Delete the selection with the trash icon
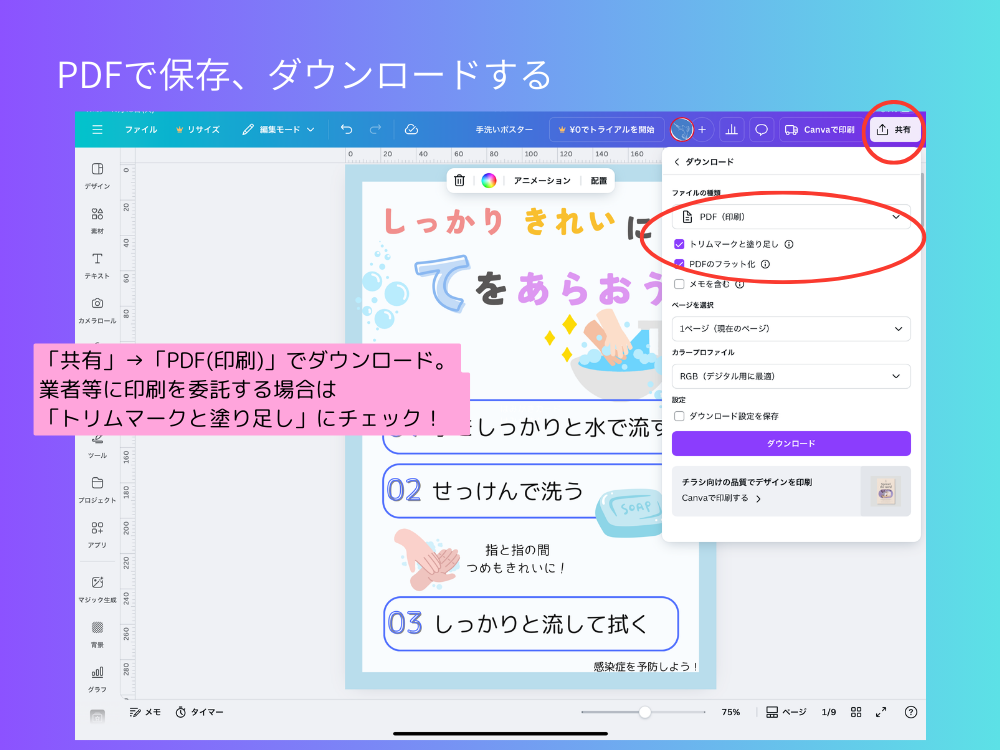 pyautogui.click(x=457, y=181)
